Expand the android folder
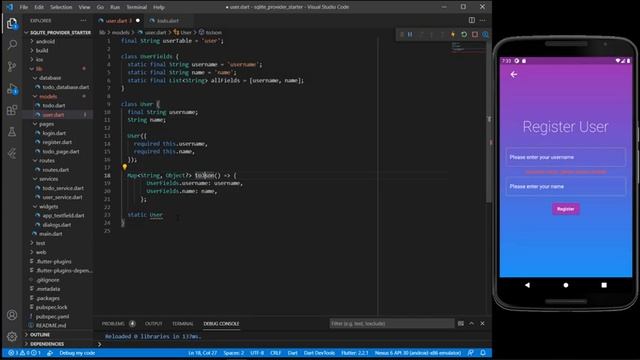 tap(45, 41)
